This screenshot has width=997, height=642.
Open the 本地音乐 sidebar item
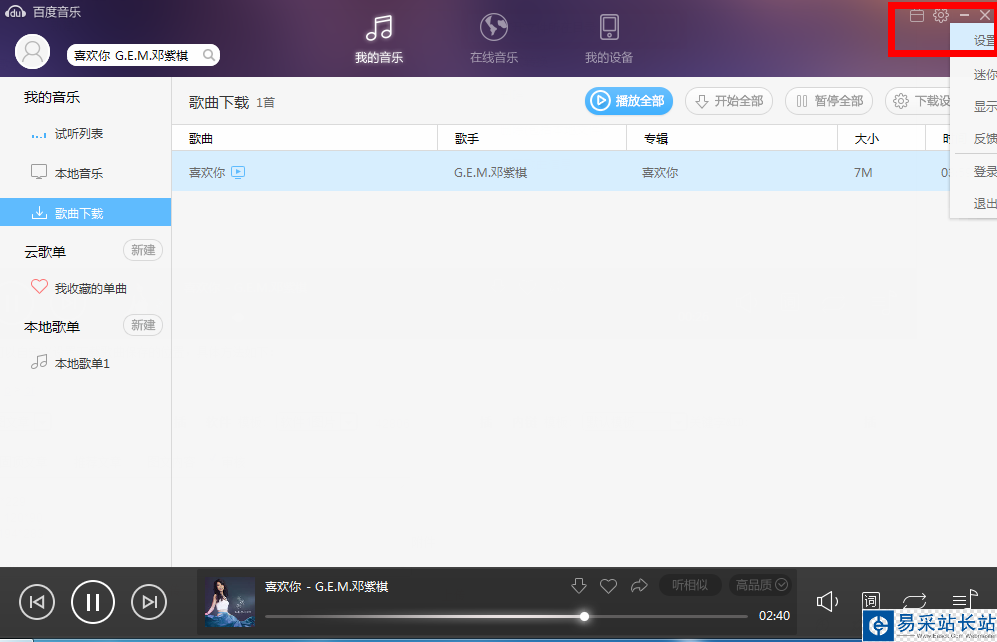pos(85,173)
